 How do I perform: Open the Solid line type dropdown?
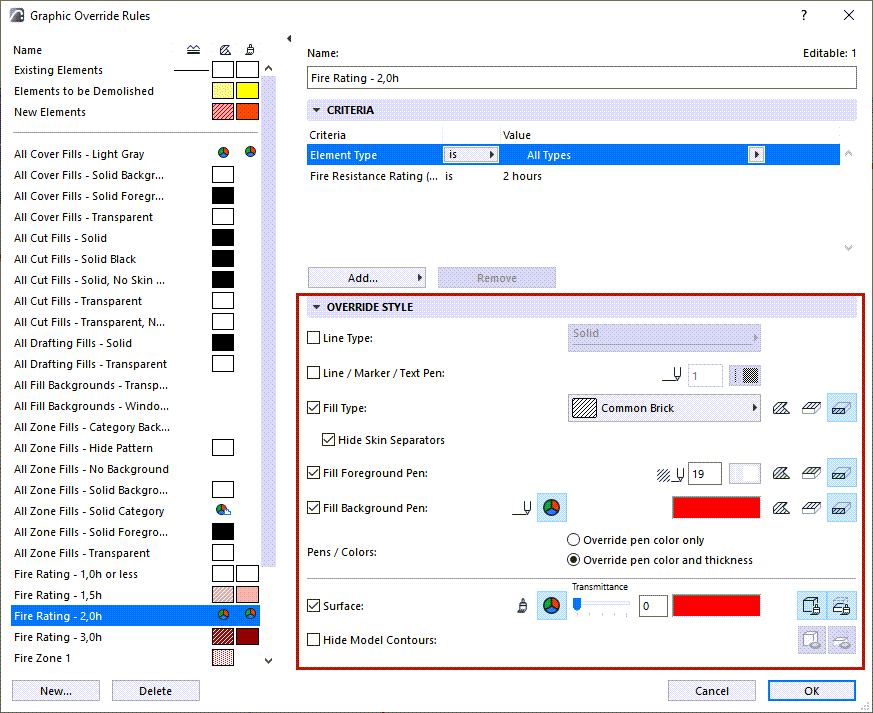tap(664, 337)
